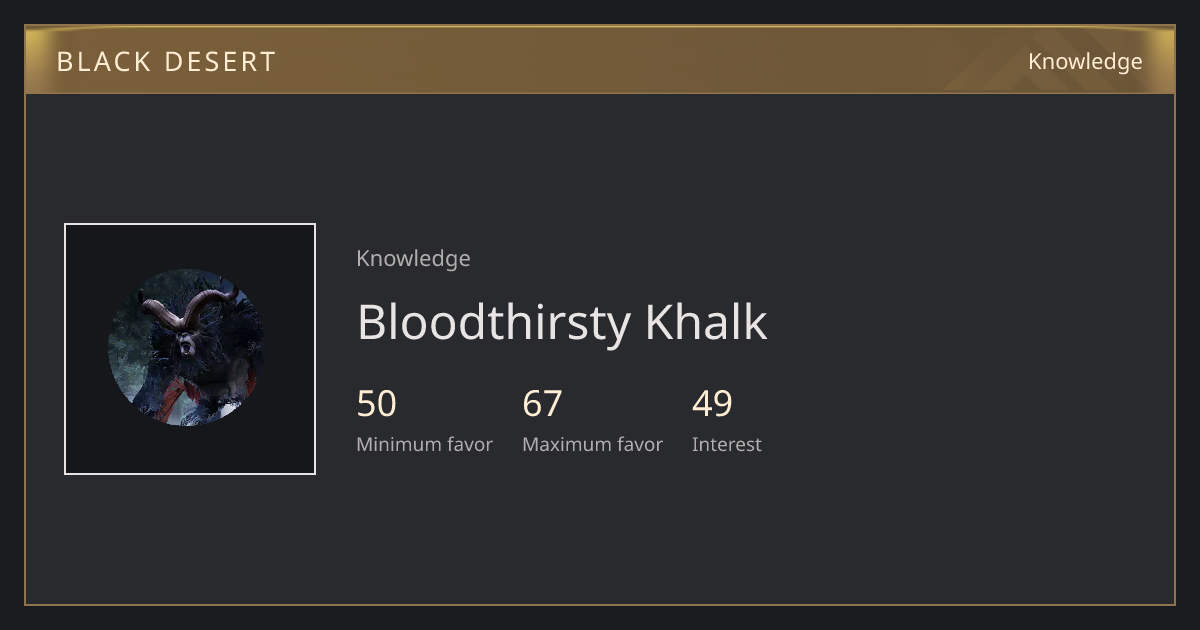Image resolution: width=1200 pixels, height=630 pixels.
Task: Select the gray Knowledge label above the title
Action: 413,259
